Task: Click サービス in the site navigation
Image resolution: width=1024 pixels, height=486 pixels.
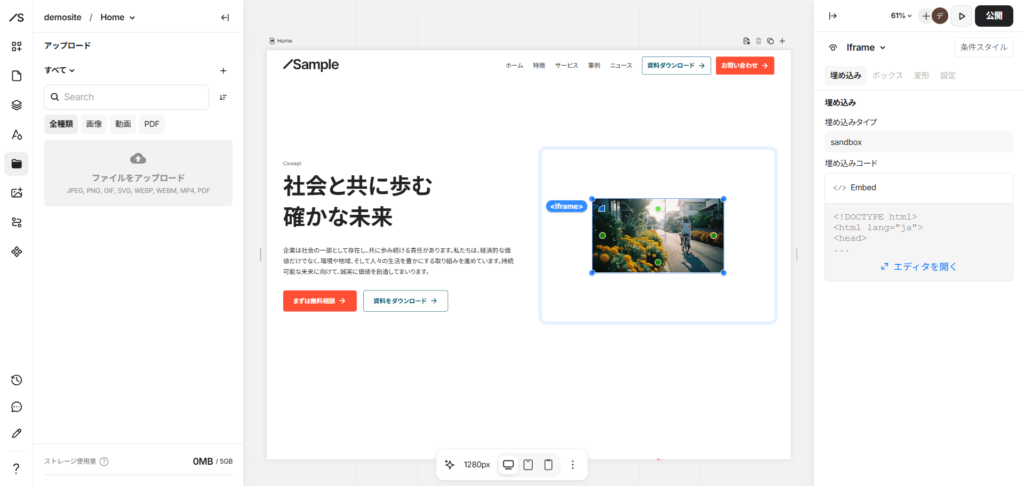Action: click(566, 66)
